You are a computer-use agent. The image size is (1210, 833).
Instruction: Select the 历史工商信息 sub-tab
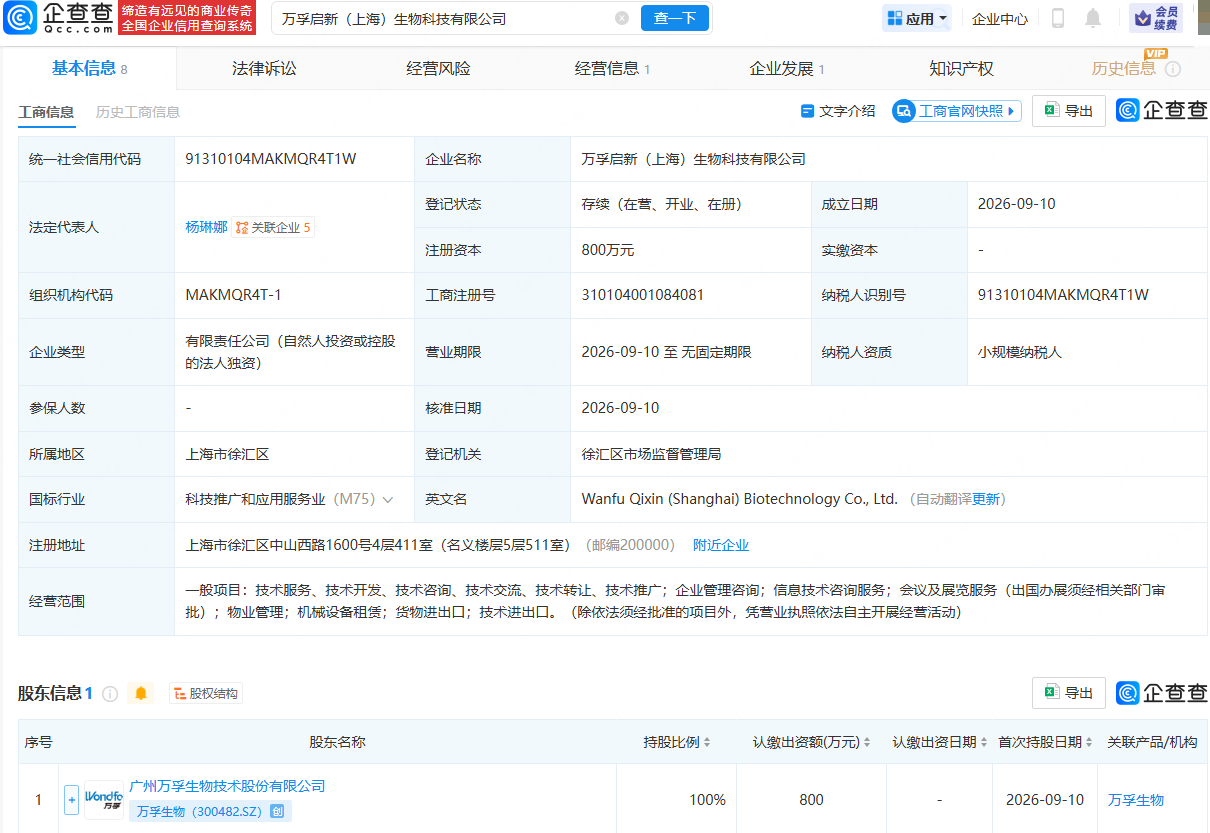(138, 112)
